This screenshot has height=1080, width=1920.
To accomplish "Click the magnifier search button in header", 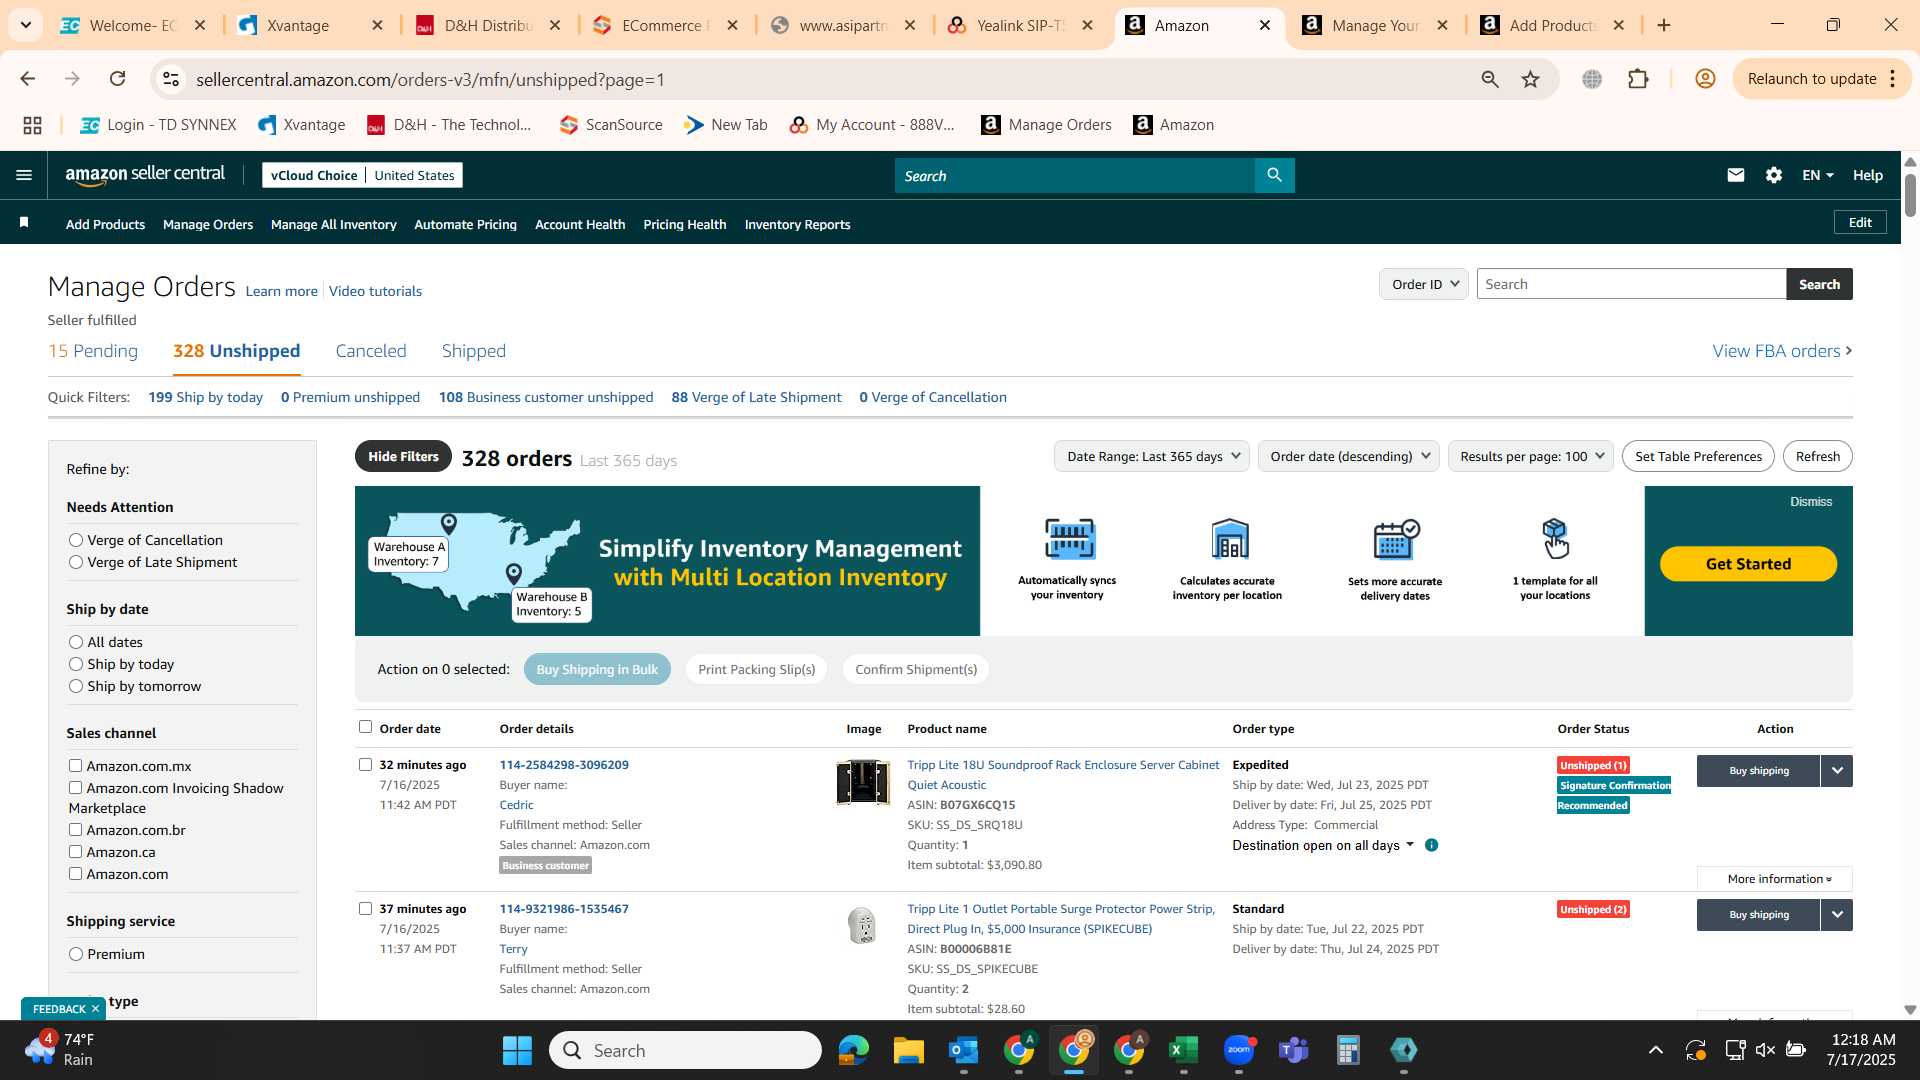I will 1274,175.
